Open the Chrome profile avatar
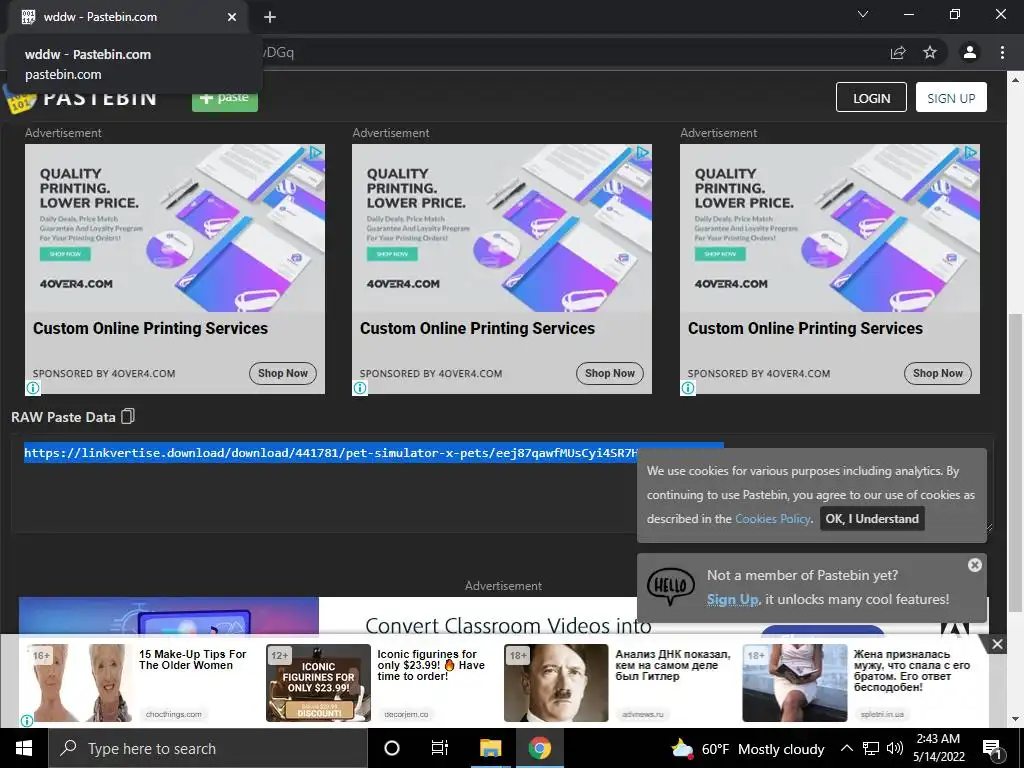 (970, 52)
